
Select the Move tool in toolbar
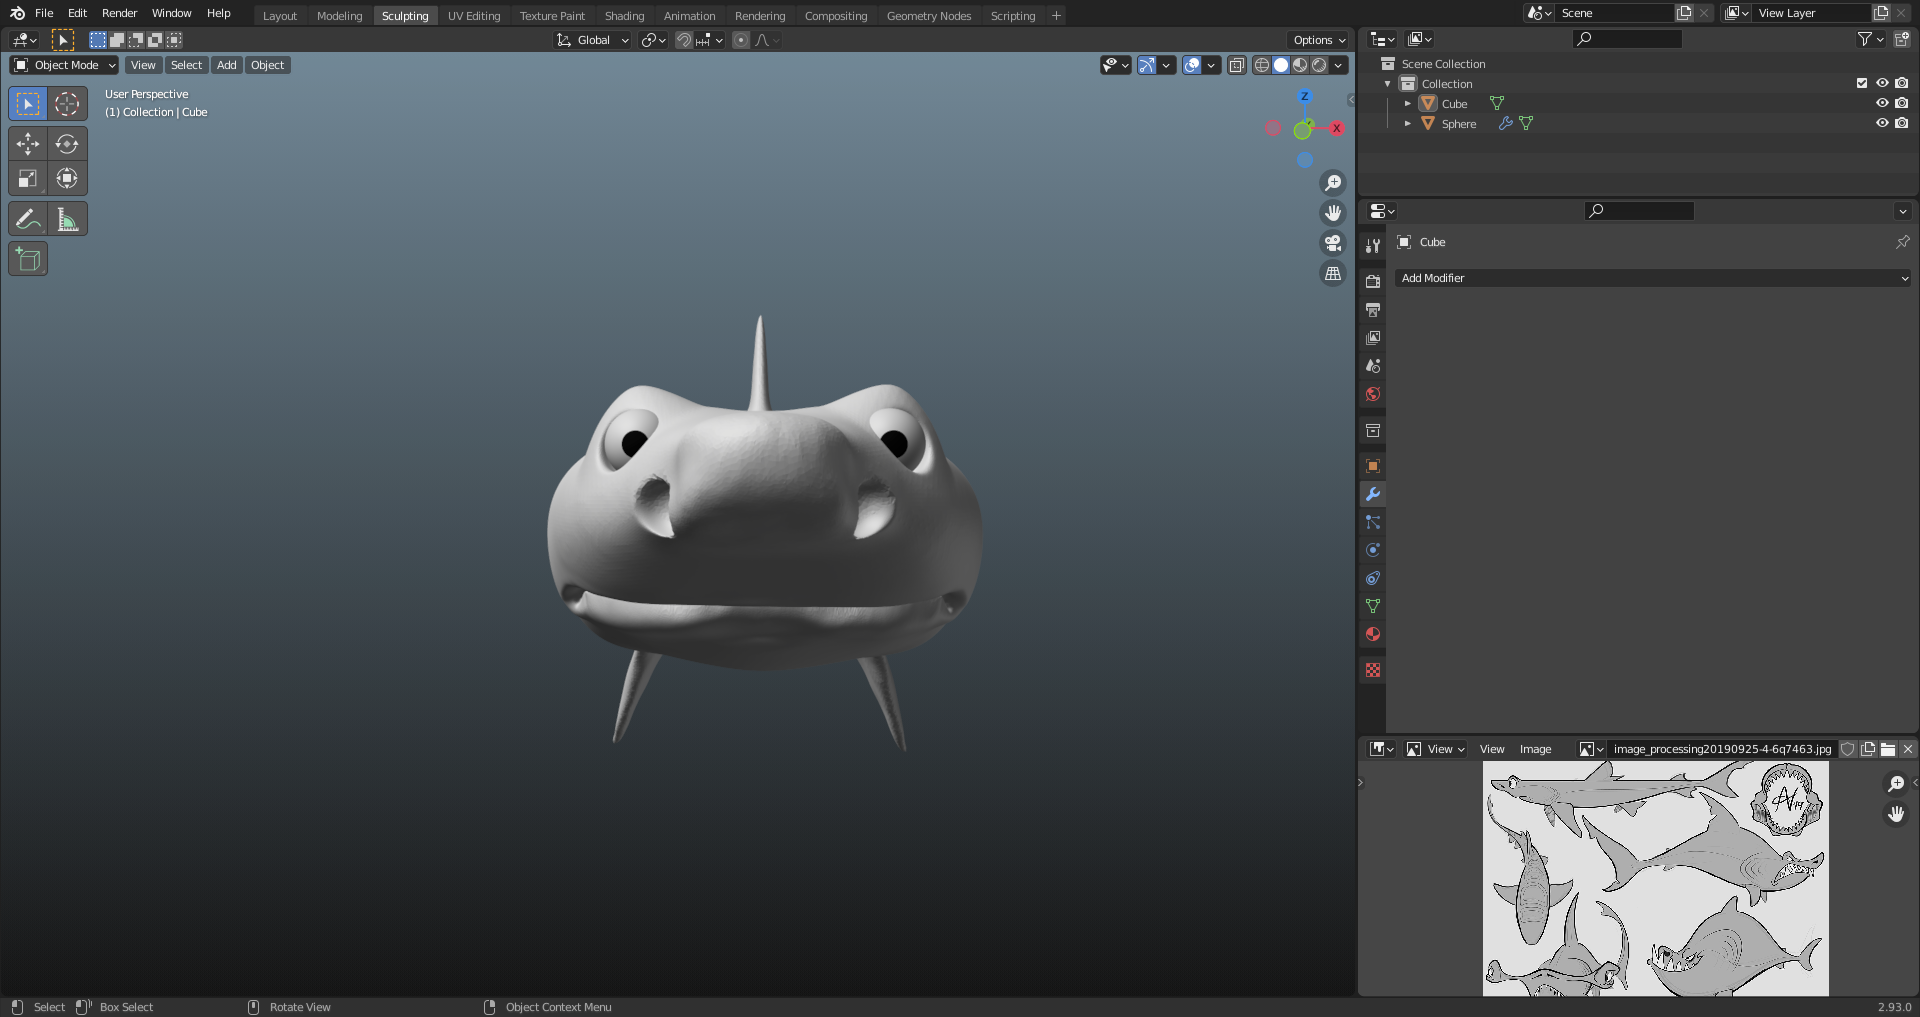click(28, 144)
